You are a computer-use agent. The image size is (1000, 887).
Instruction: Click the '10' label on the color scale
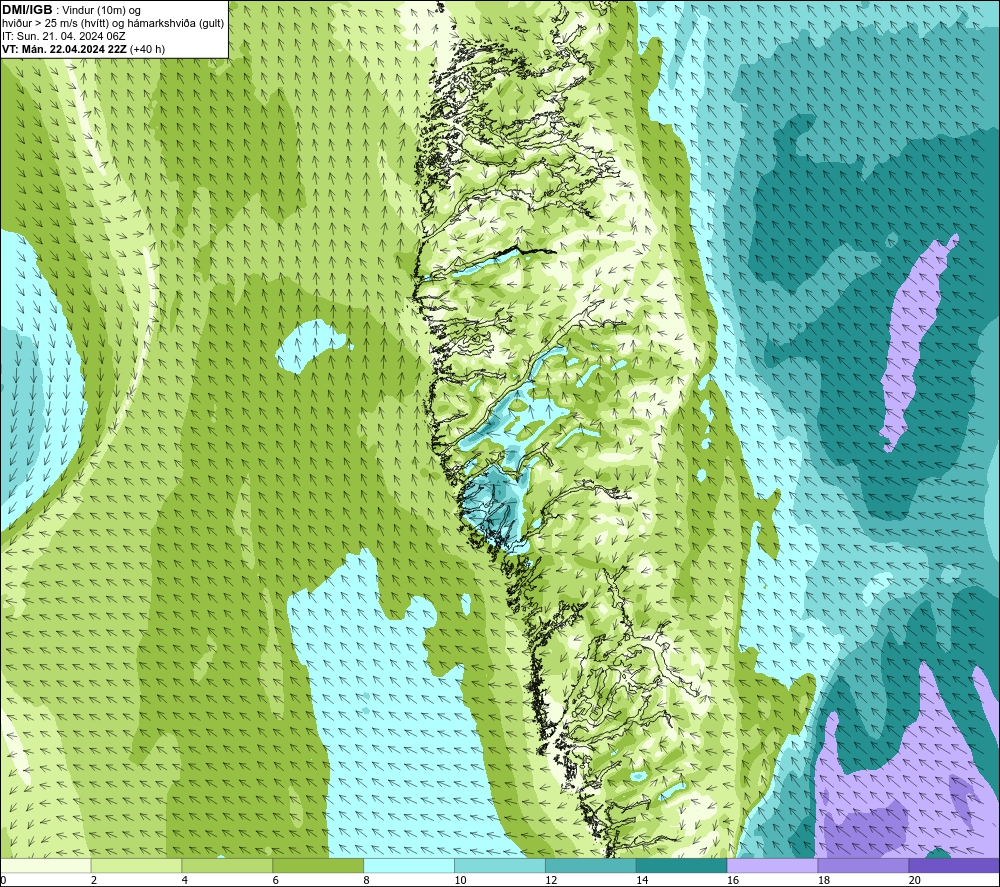pos(460,880)
